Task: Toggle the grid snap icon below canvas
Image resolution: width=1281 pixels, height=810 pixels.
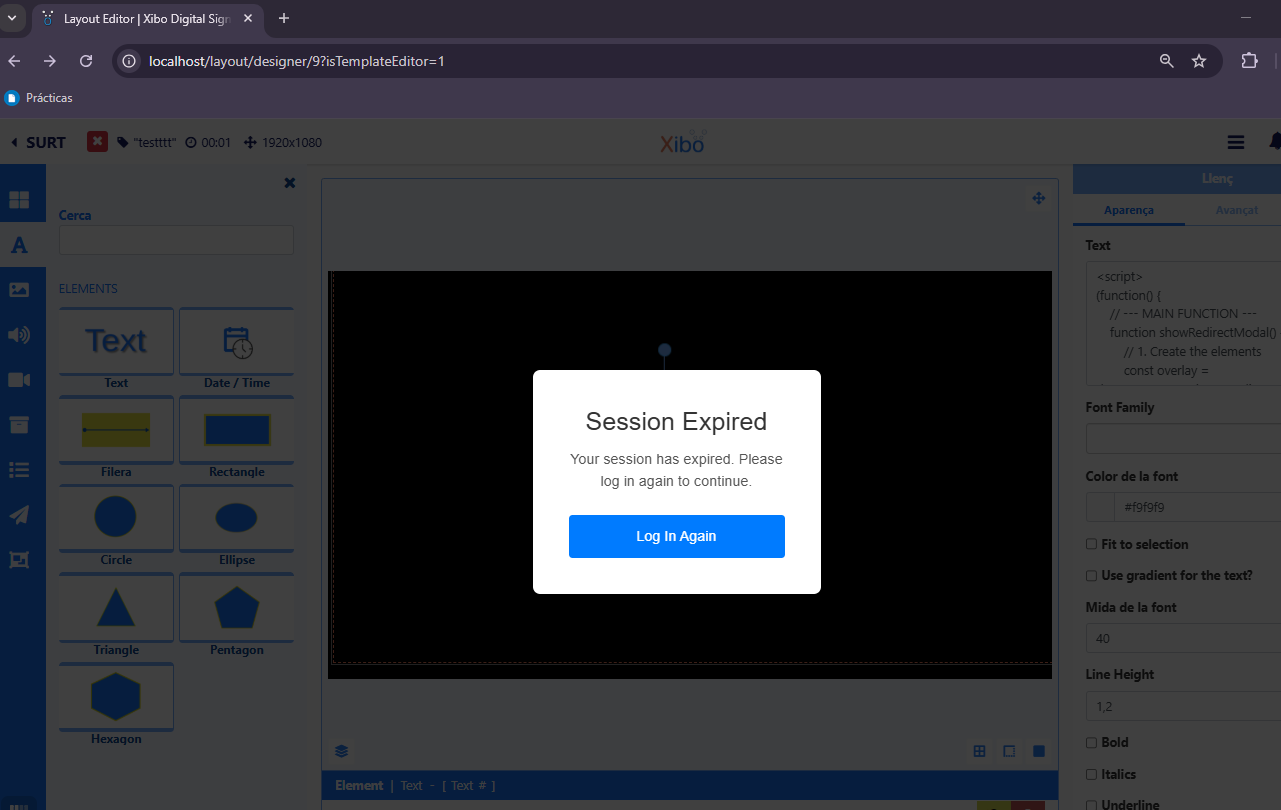Action: (979, 751)
